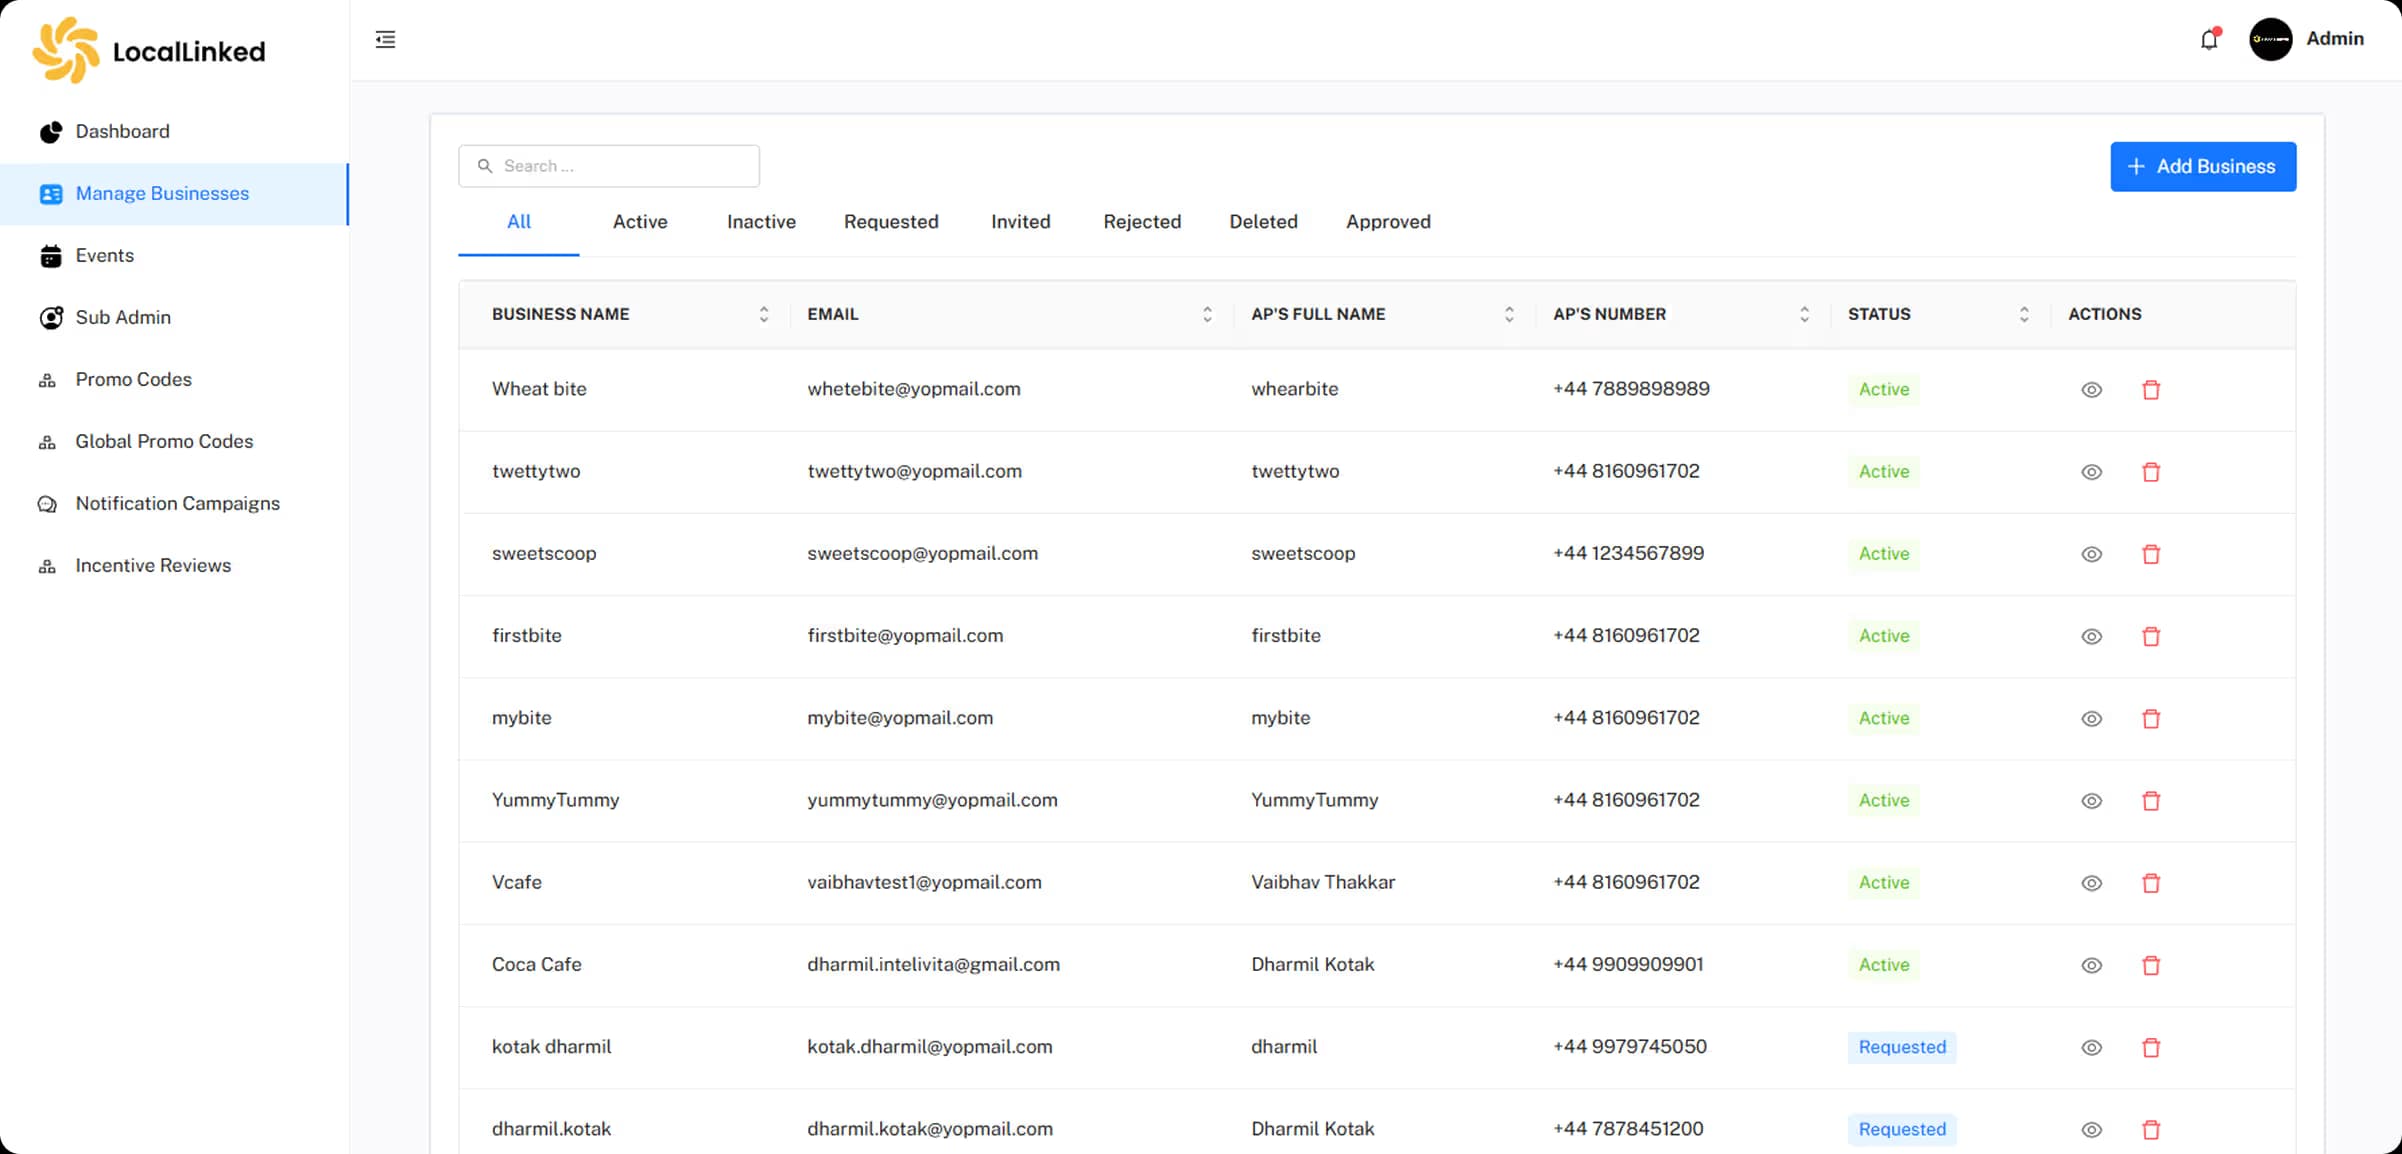Sort by Status column arrows
The image size is (2402, 1154).
pyautogui.click(x=2024, y=314)
